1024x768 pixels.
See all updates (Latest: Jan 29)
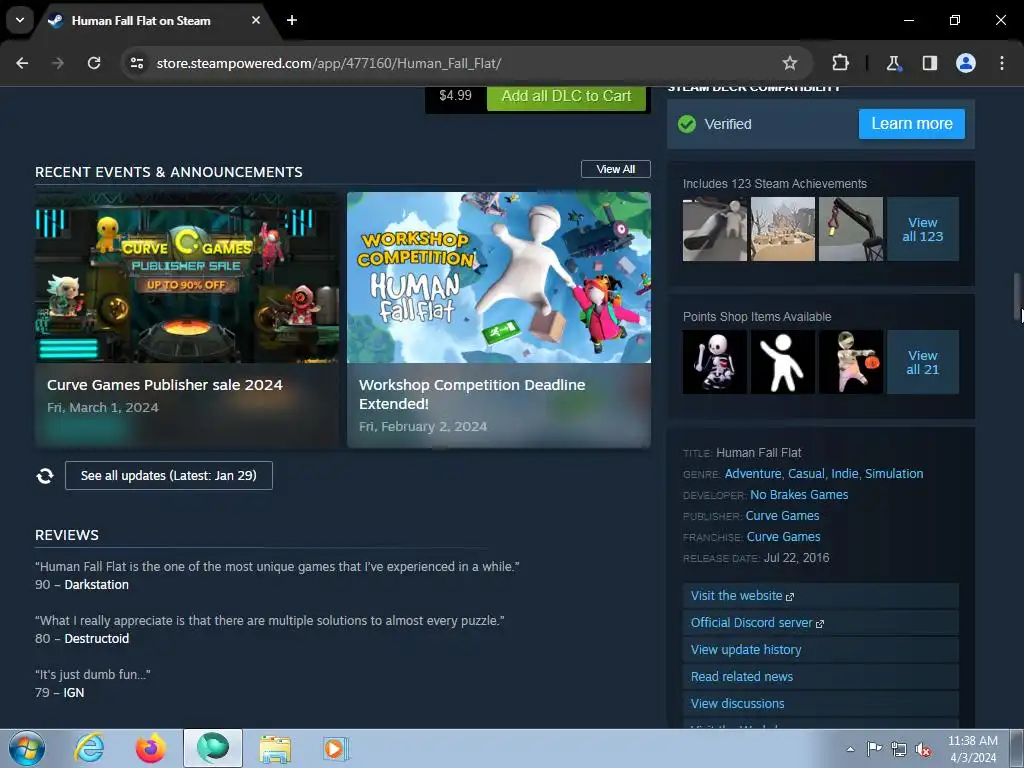(x=168, y=475)
